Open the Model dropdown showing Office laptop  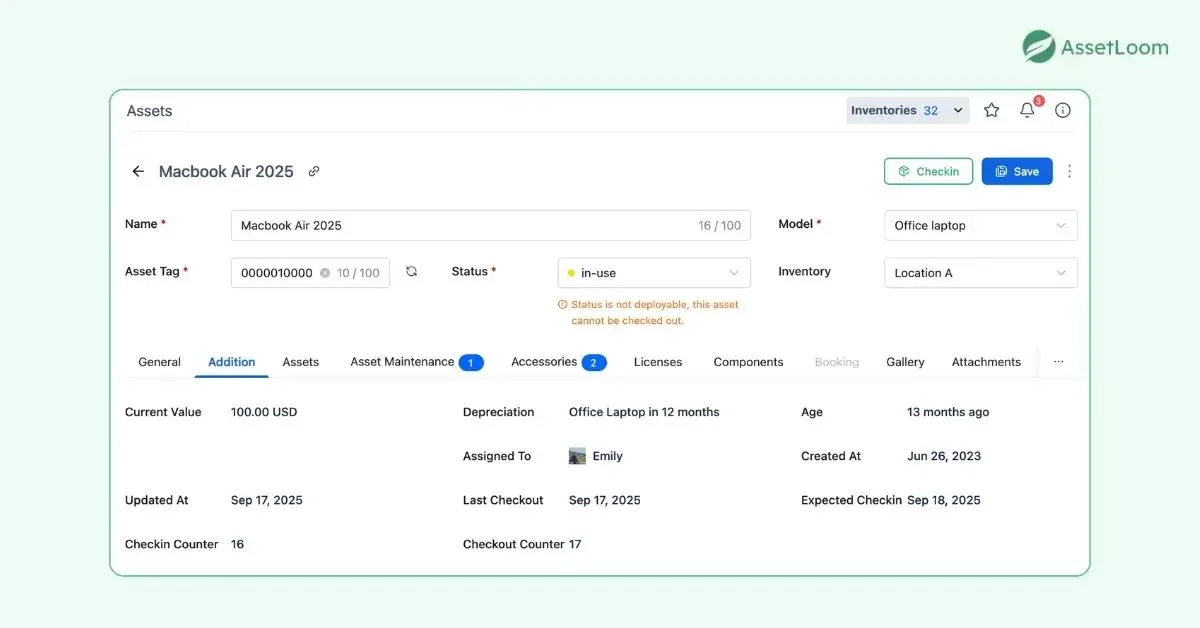tap(981, 226)
